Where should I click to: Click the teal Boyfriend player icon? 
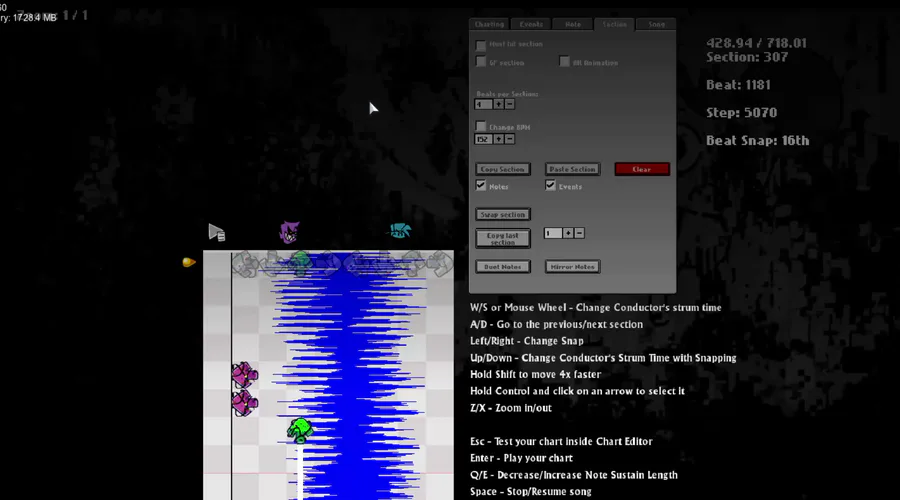pyautogui.click(x=400, y=231)
